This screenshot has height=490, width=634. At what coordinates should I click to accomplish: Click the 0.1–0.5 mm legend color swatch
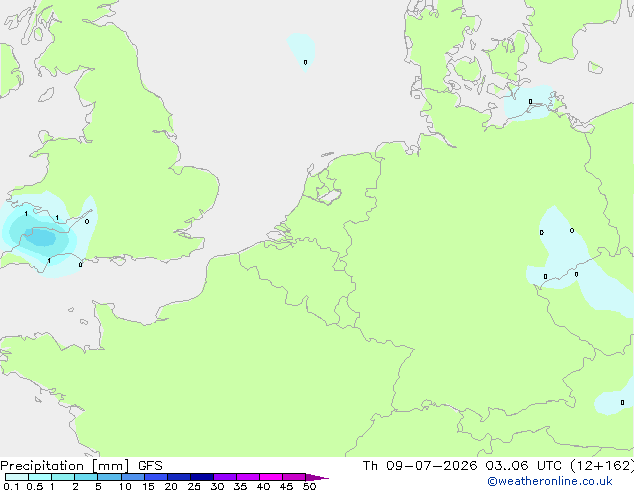point(17,477)
